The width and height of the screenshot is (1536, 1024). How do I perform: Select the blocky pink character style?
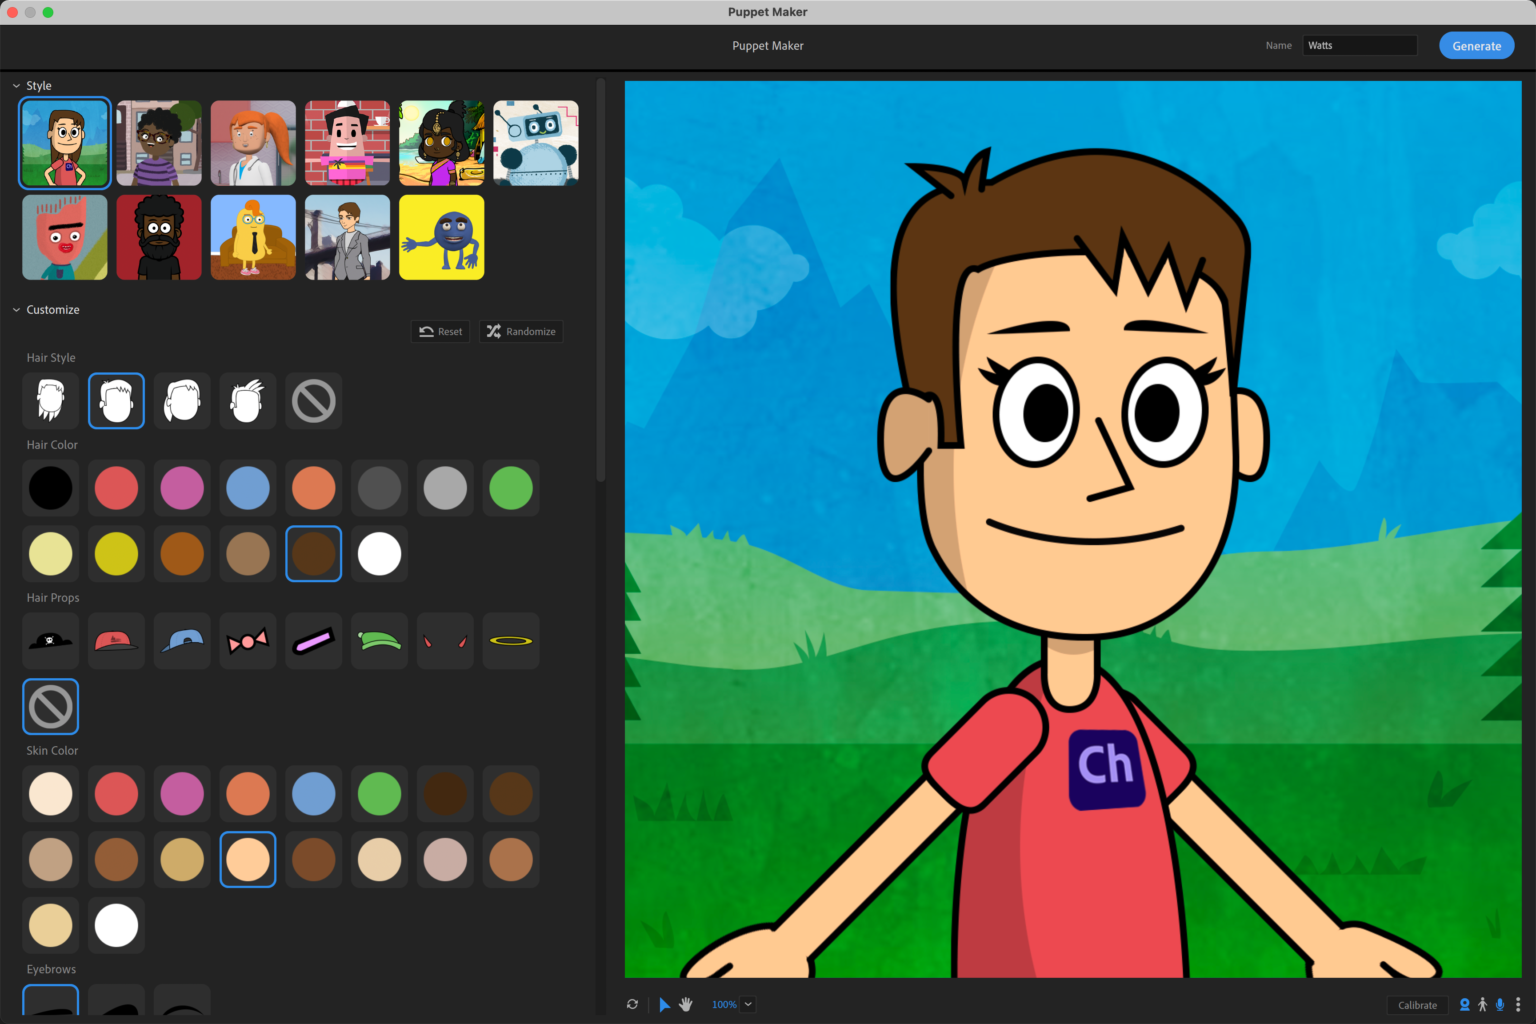(x=347, y=143)
